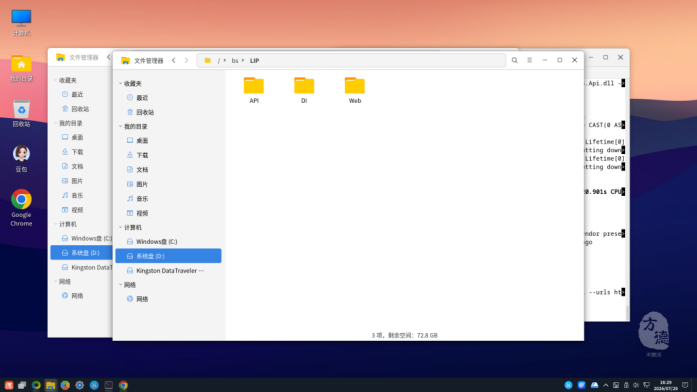Select 回收站 in back file manager sidebar
The width and height of the screenshot is (697, 392).
coord(81,109)
